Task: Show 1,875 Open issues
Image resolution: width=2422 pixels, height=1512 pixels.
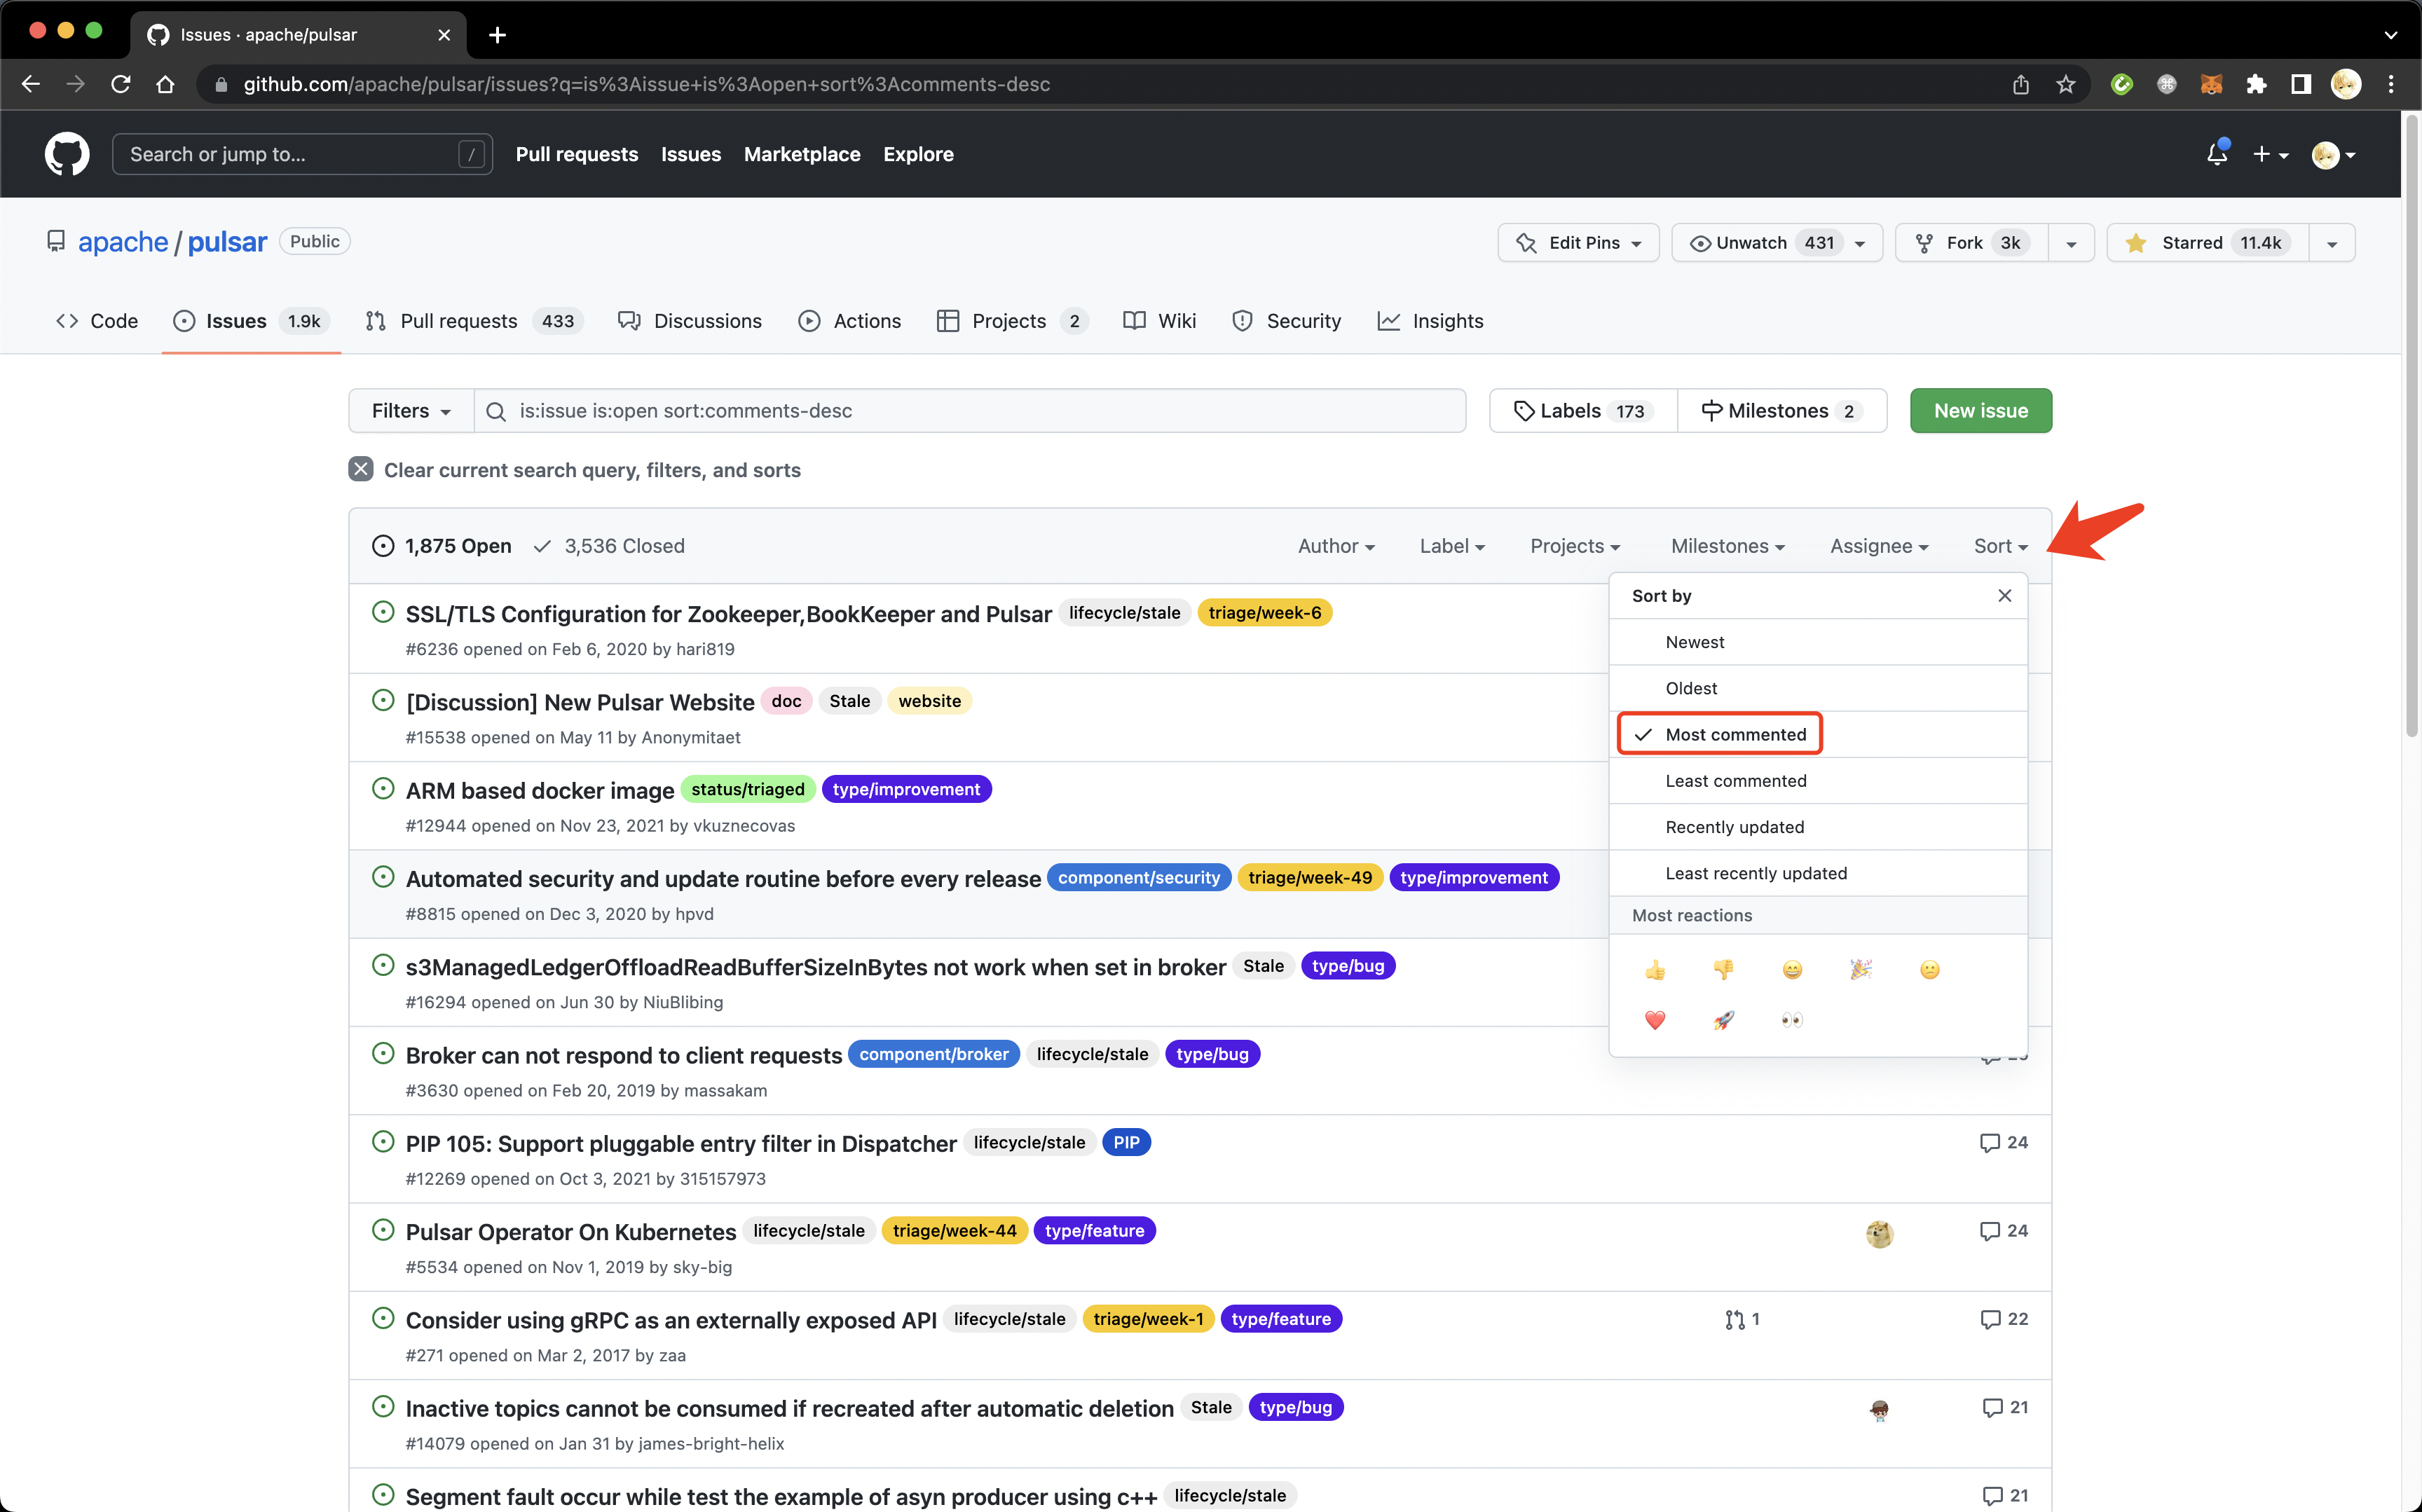Action: point(442,546)
